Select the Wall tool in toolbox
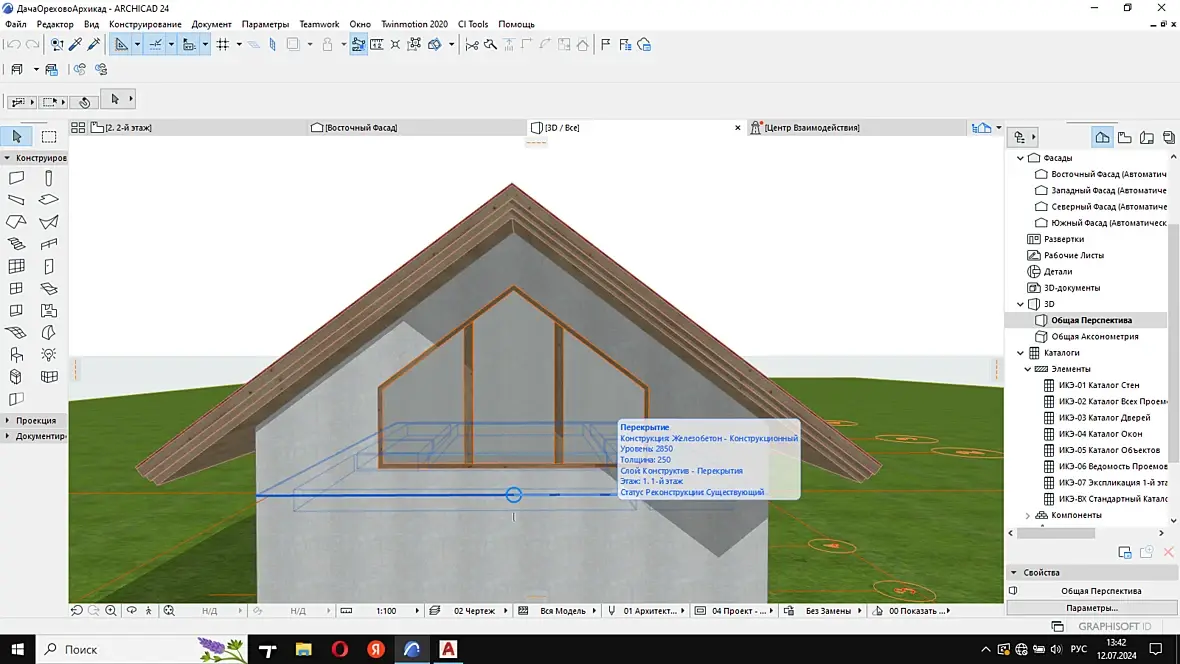 16,178
